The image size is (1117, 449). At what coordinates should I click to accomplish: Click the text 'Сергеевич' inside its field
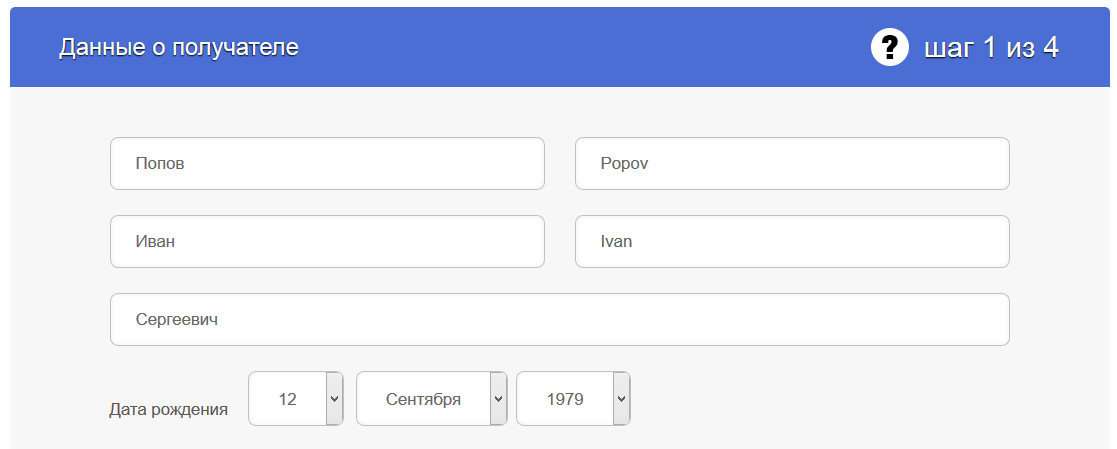click(177, 320)
